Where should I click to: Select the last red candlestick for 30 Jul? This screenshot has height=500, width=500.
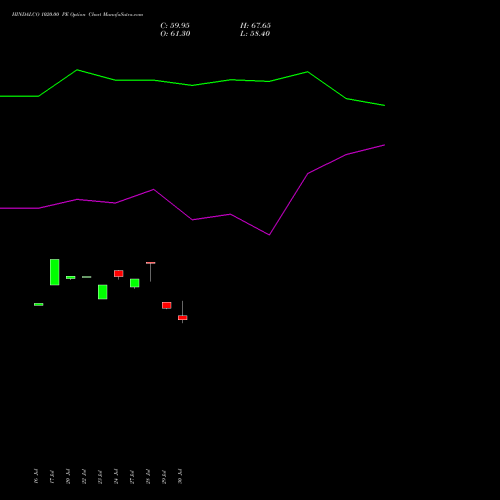coord(182,318)
